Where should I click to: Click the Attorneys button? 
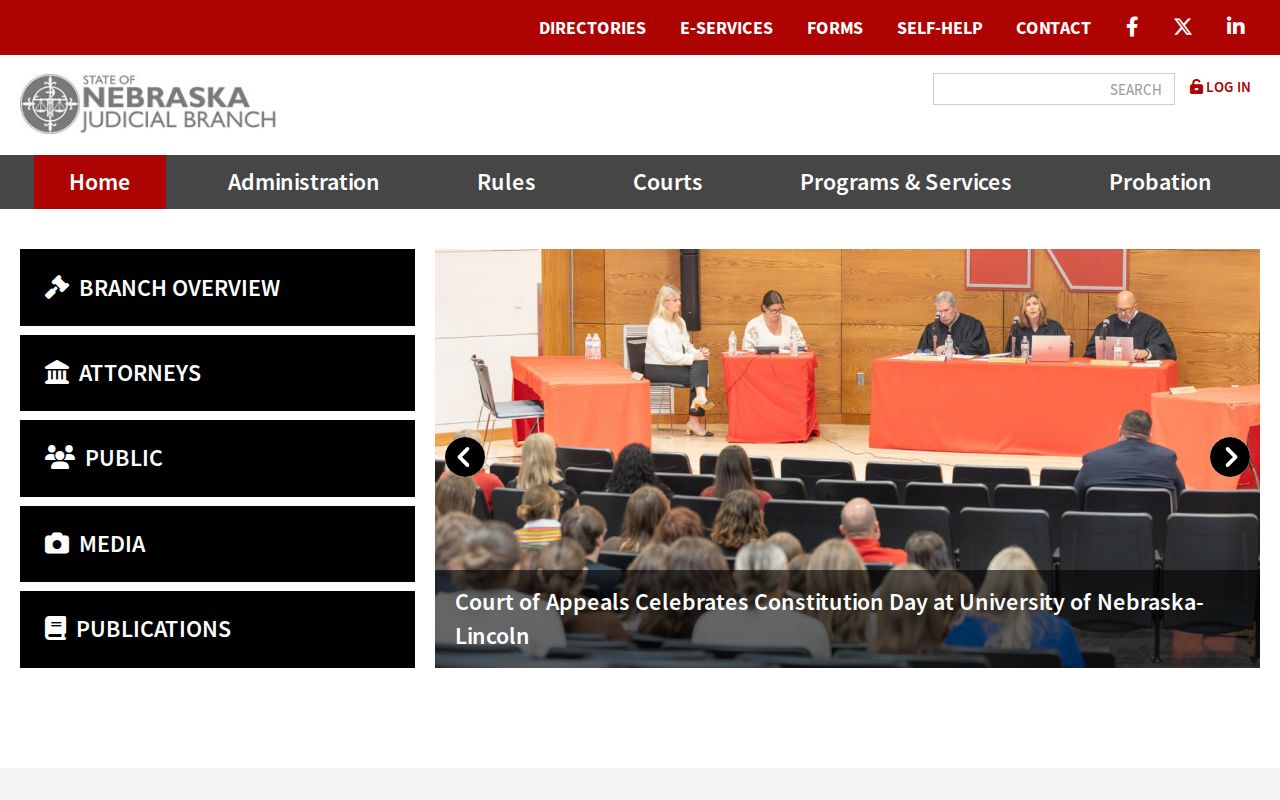coord(217,373)
